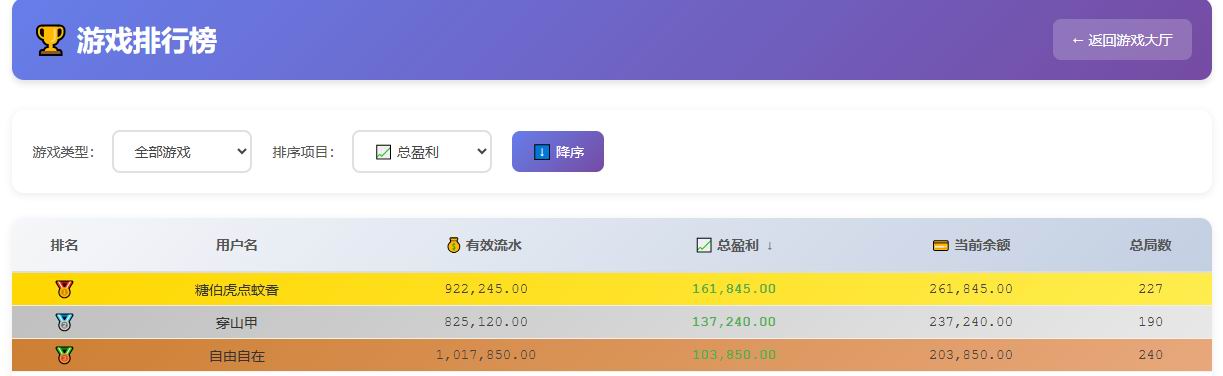The width and height of the screenshot is (1223, 376).
Task: Click the 203,850.00 balance value
Action: click(x=971, y=355)
